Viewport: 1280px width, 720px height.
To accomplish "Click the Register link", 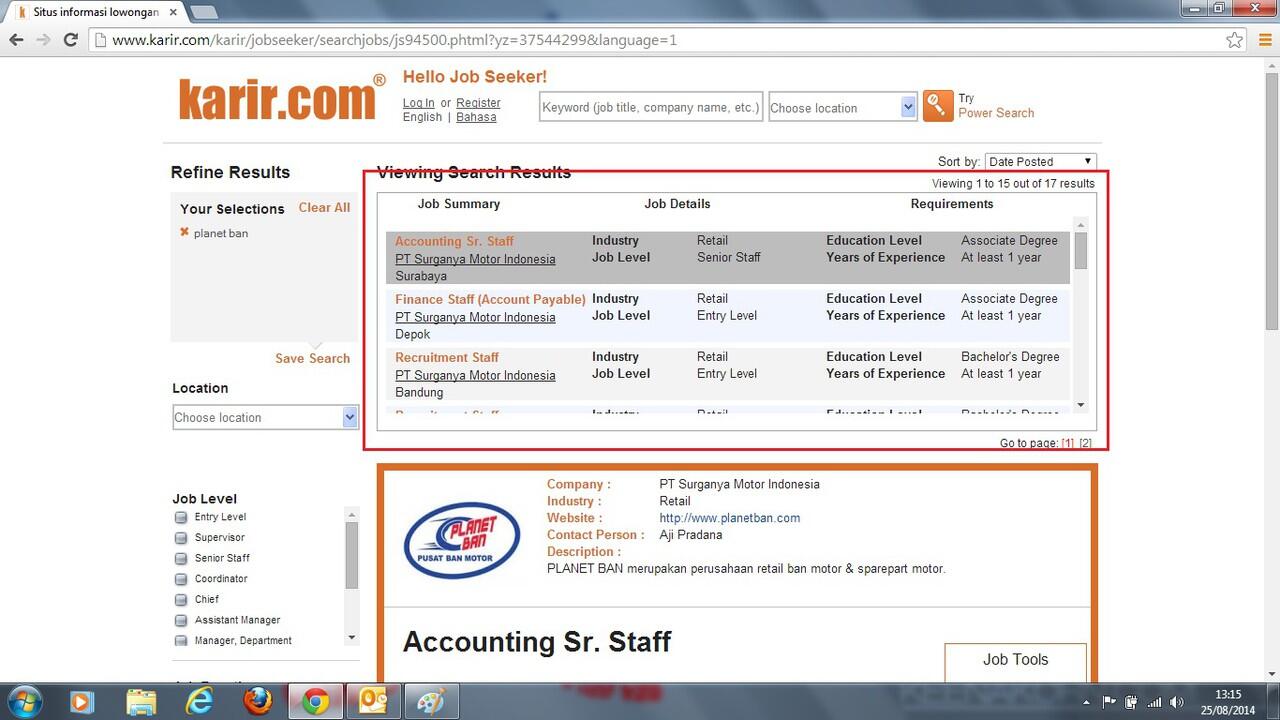I will click(x=478, y=103).
